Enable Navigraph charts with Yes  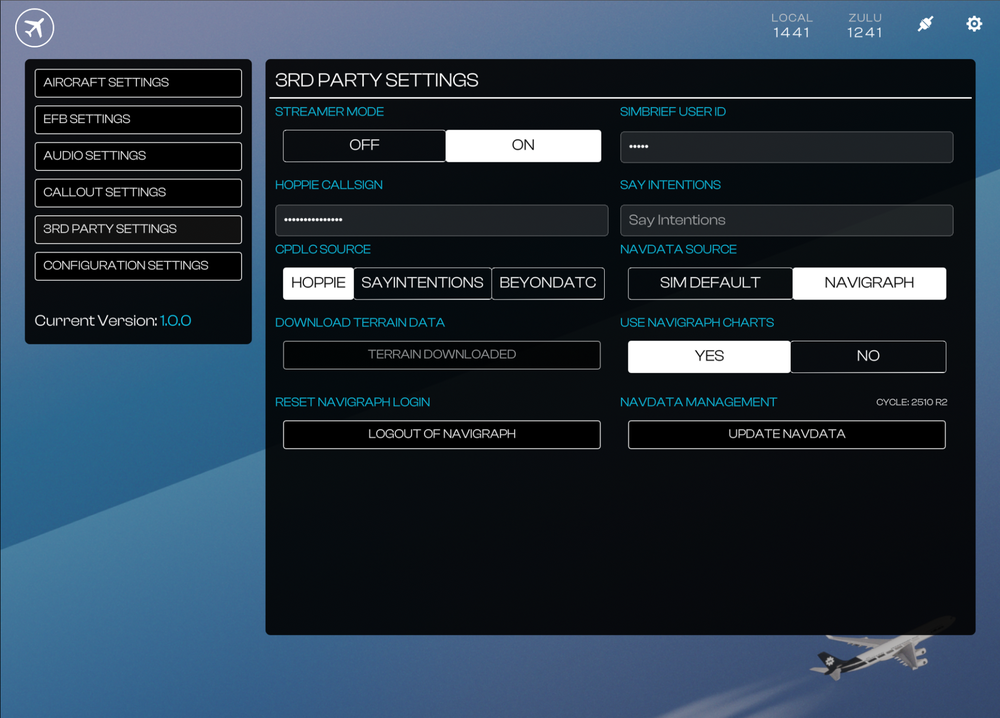709,356
